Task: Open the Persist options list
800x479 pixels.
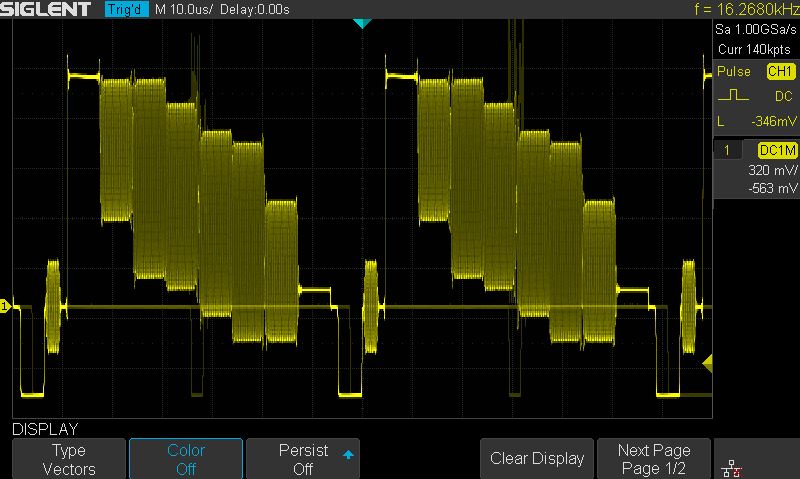Action: pyautogui.click(x=303, y=459)
